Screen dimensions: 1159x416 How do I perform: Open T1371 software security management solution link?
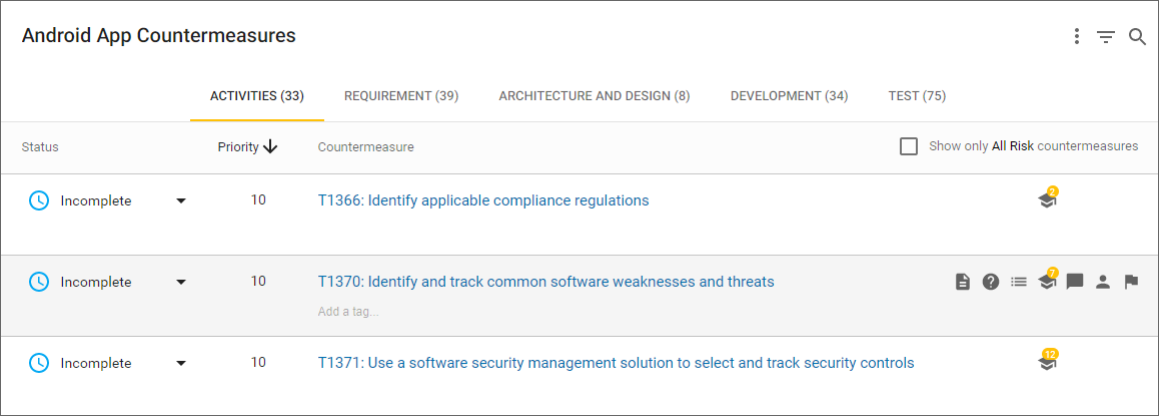coord(615,363)
